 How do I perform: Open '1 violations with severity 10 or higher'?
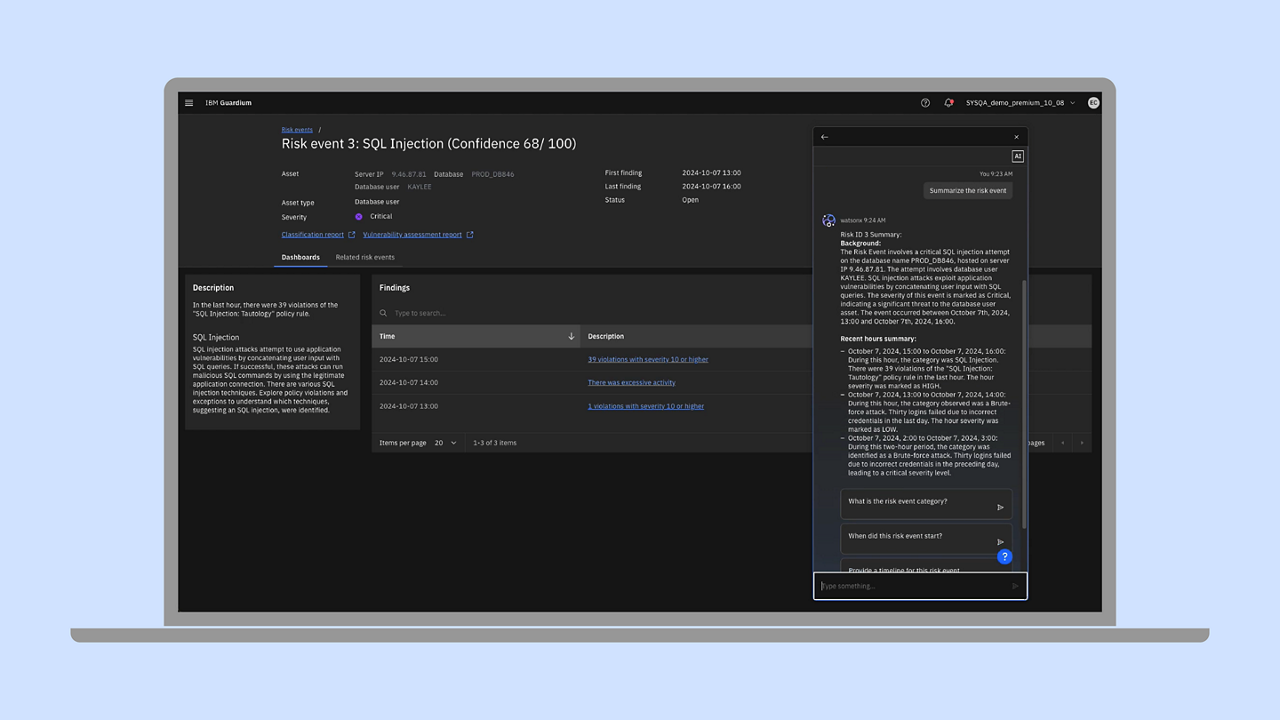pos(646,406)
